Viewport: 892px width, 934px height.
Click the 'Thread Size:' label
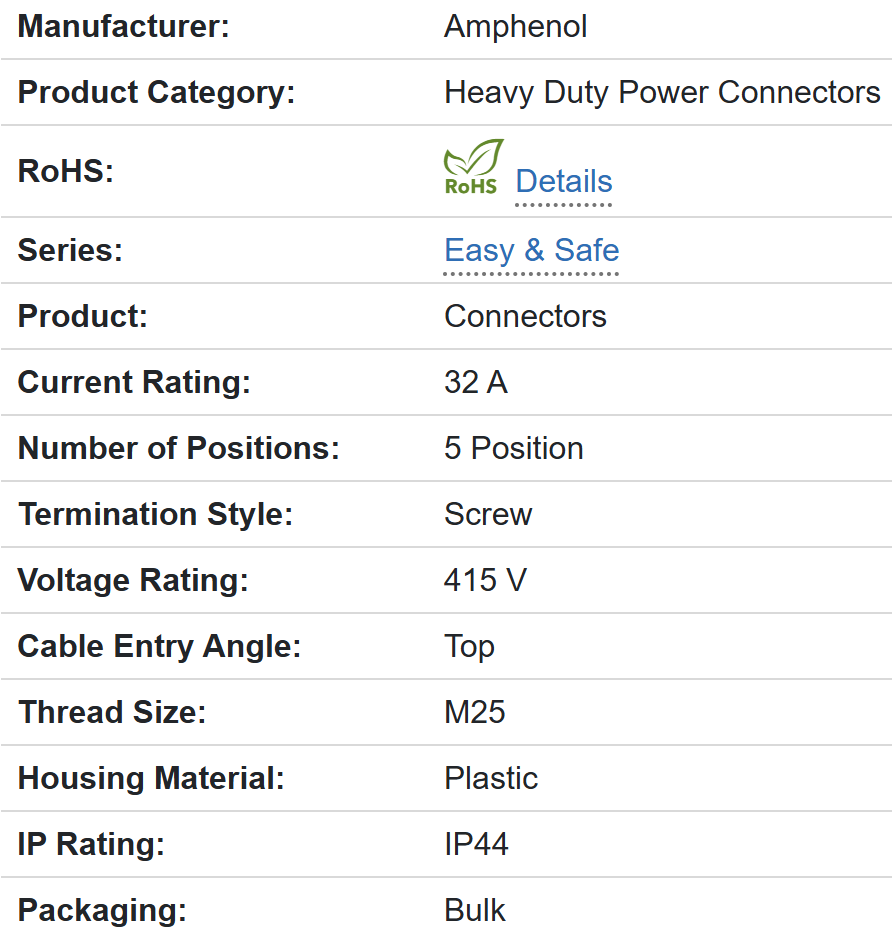pyautogui.click(x=112, y=712)
